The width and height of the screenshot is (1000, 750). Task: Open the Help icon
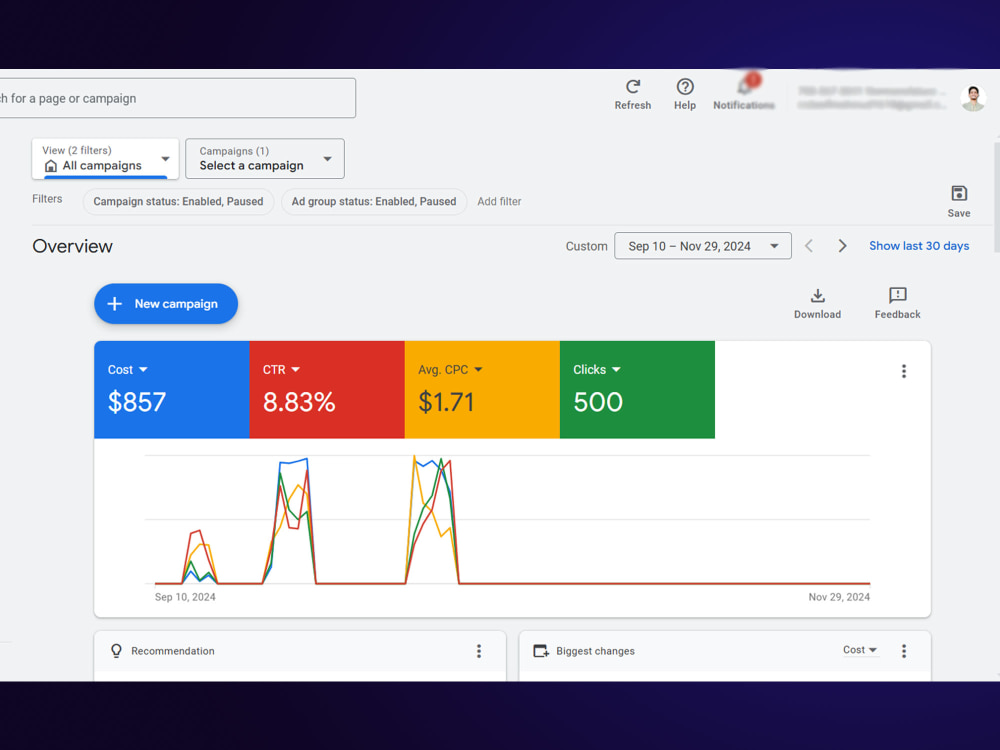coord(685,87)
